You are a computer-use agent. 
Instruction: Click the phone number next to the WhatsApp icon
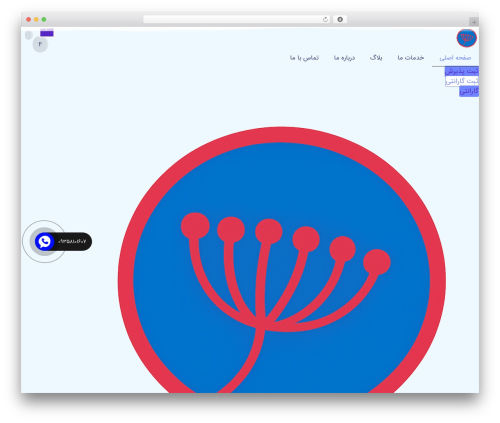[72, 241]
